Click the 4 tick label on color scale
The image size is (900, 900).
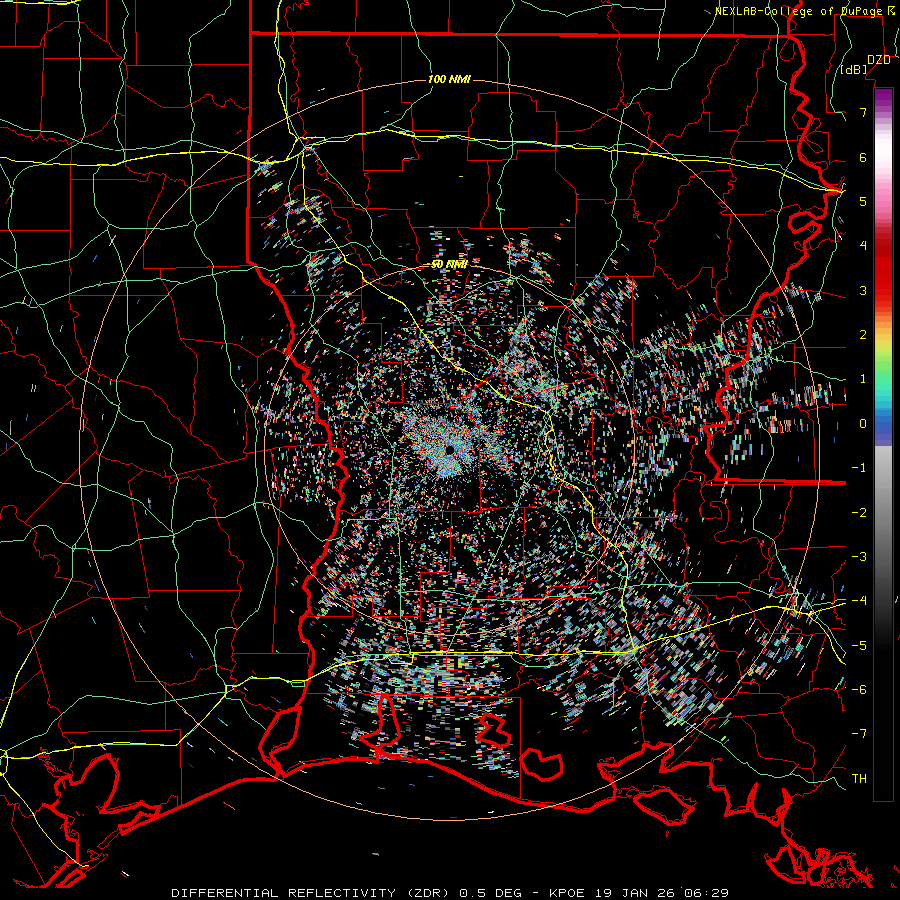[863, 246]
